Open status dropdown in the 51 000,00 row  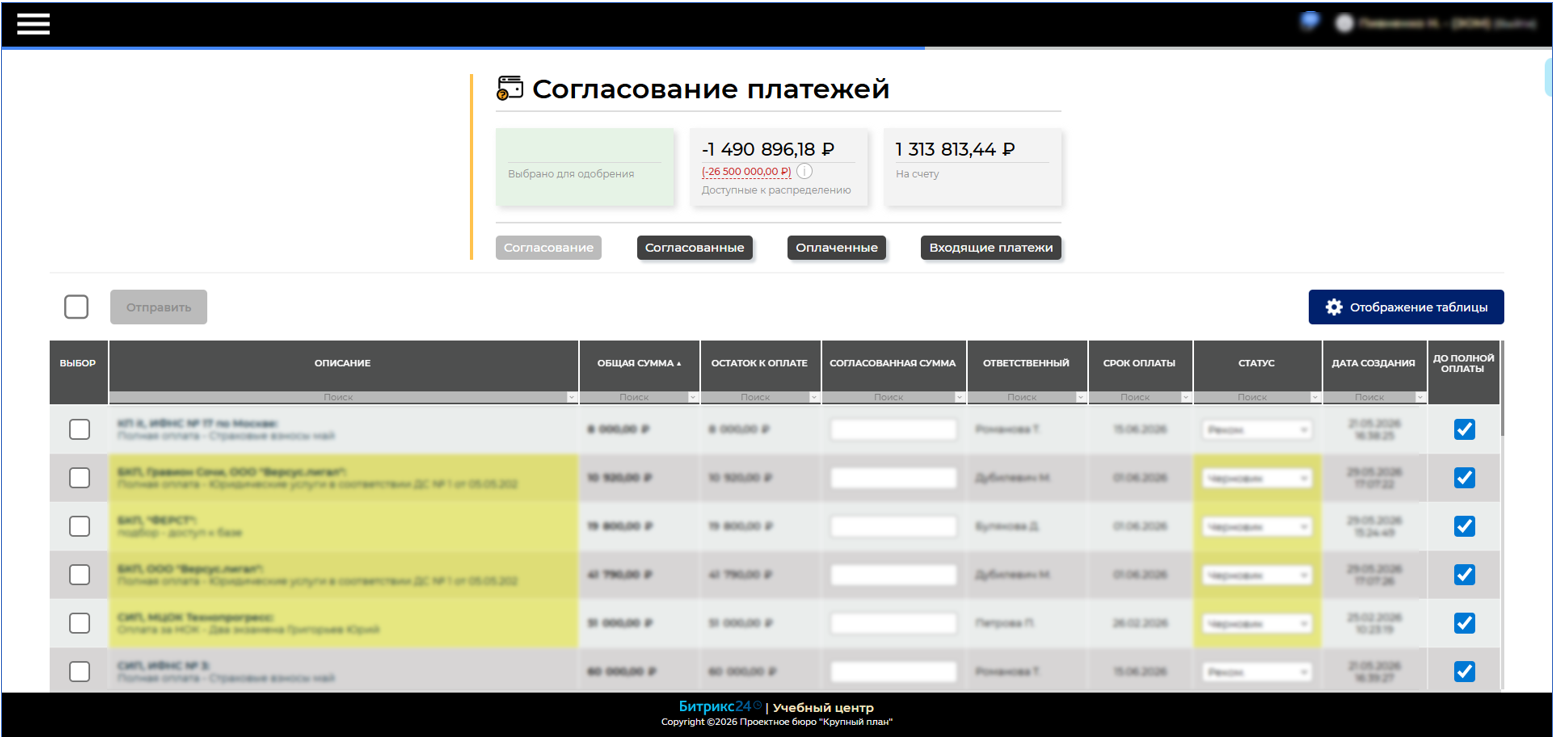point(1257,623)
